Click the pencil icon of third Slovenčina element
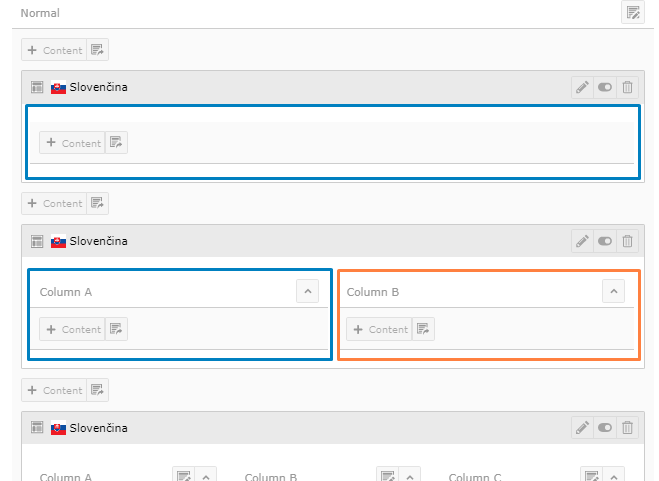The height and width of the screenshot is (481, 659). 582,428
